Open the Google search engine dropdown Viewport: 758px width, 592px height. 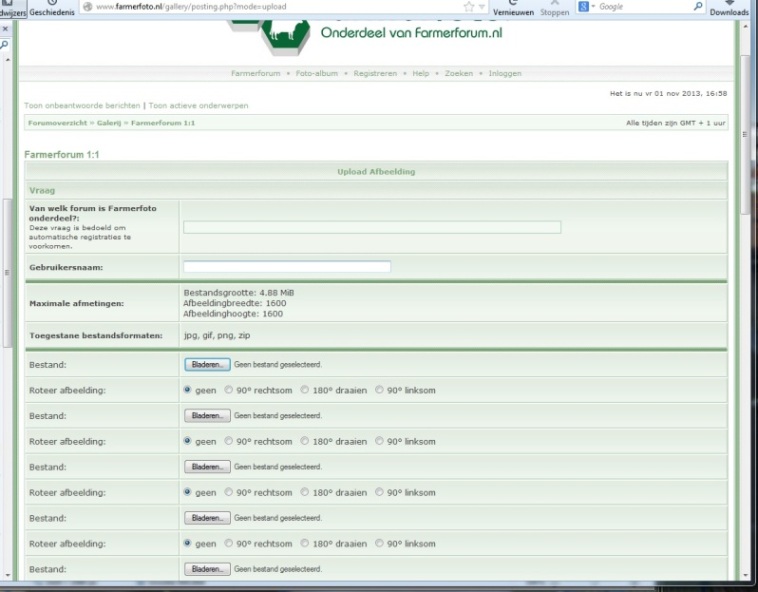coord(587,7)
